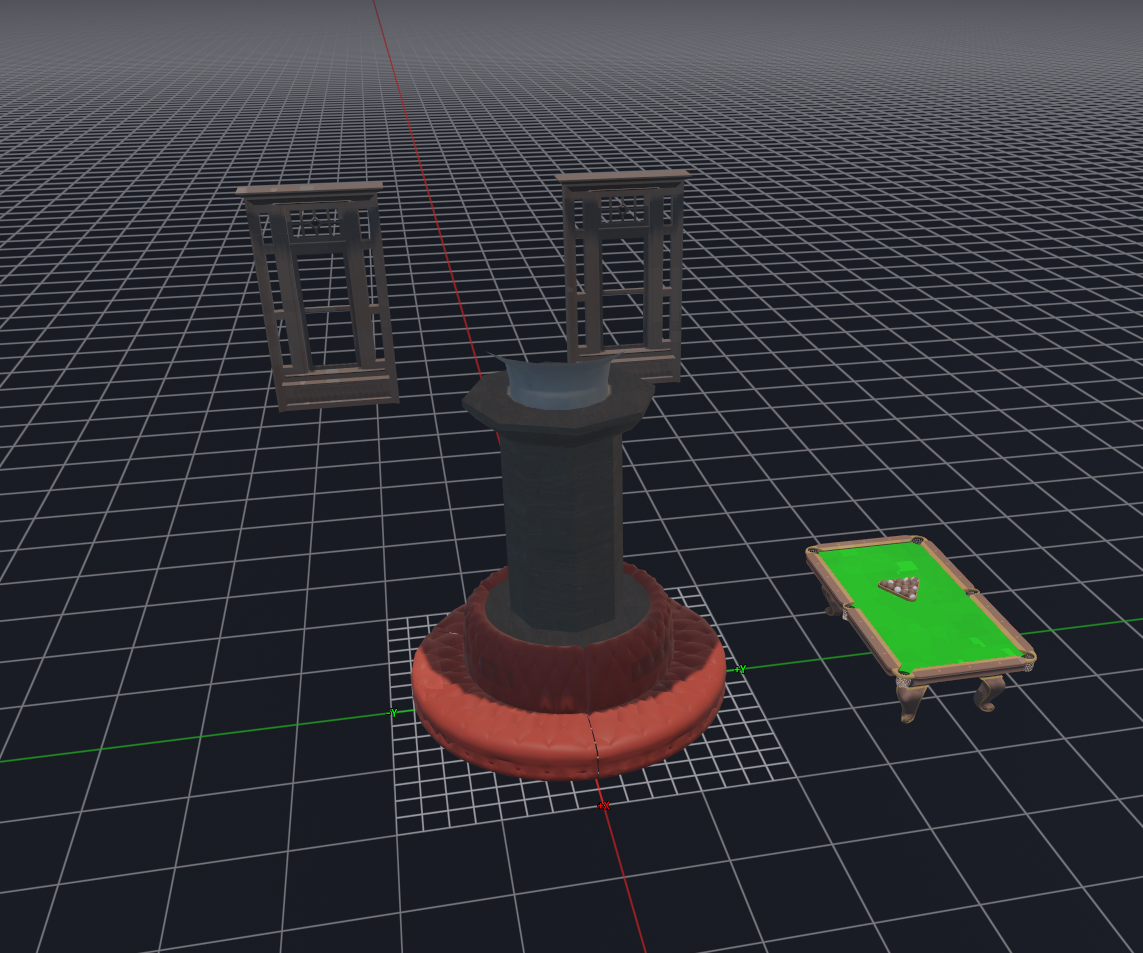Click the racked billiard balls triangle
1143x953 pixels.
(x=899, y=588)
